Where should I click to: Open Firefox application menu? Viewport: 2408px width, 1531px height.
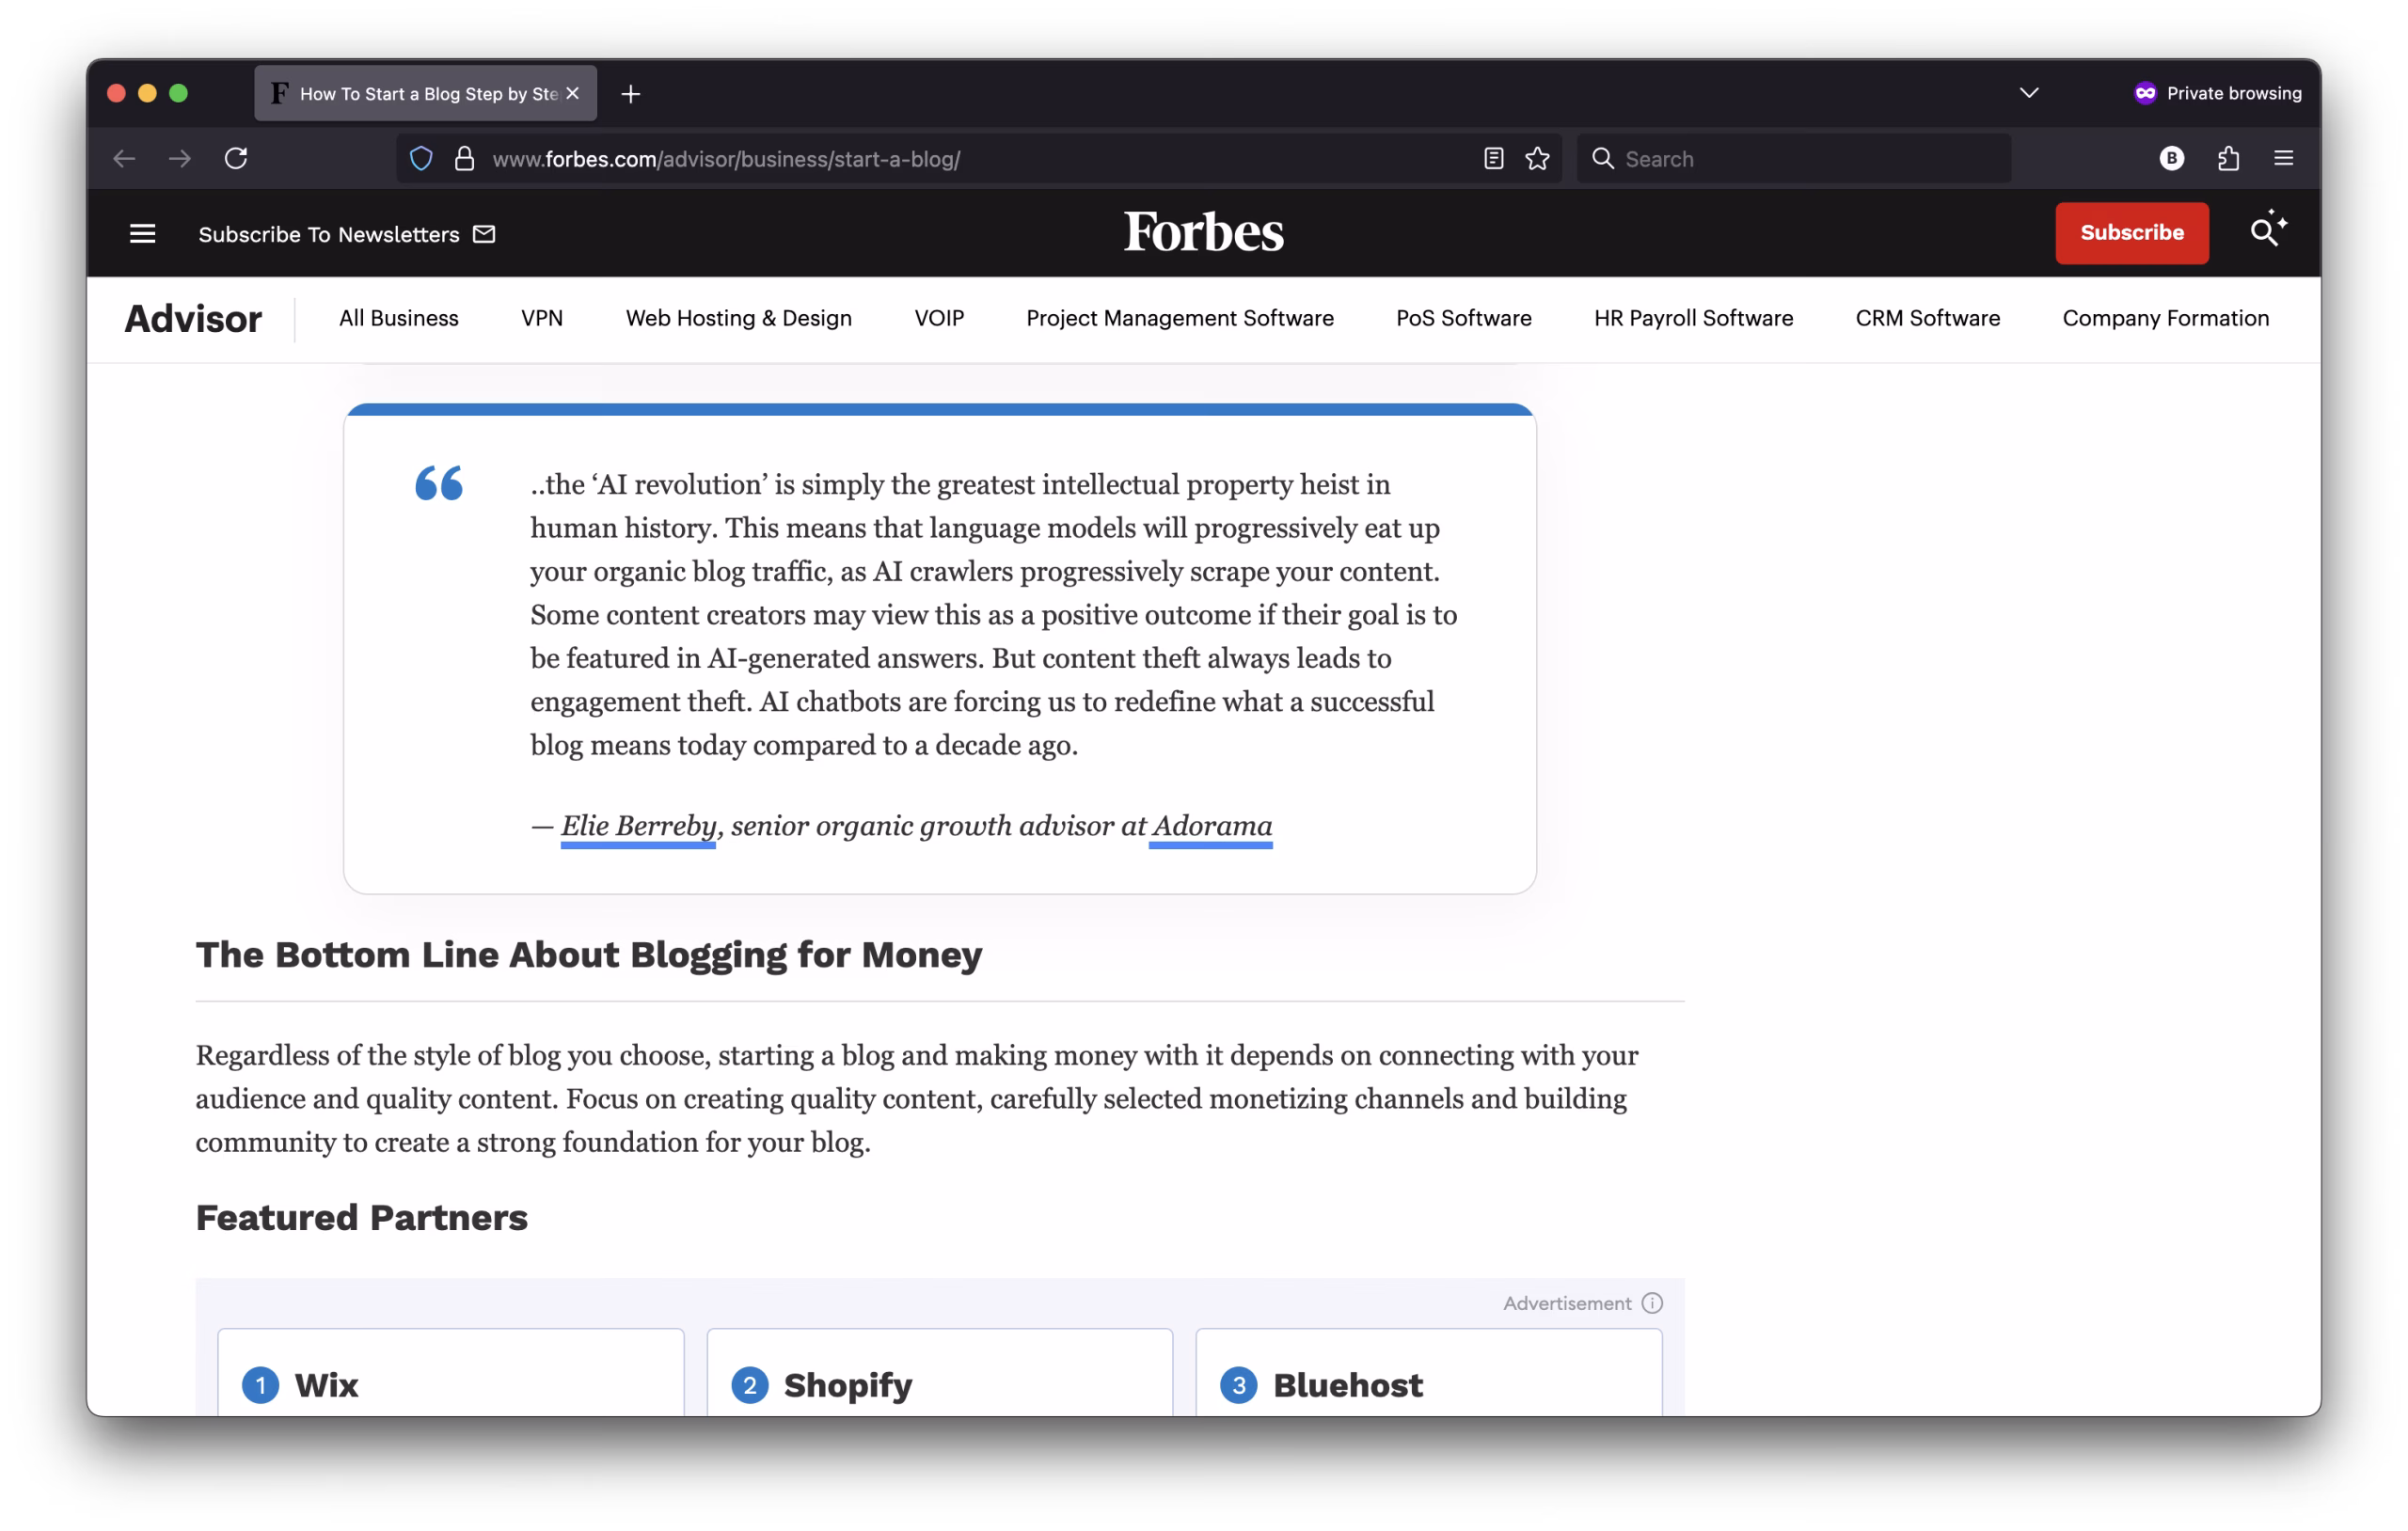[2283, 158]
